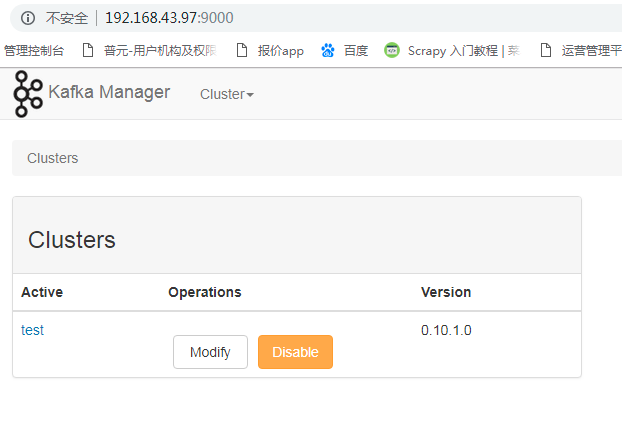Click the Active column header
The image size is (622, 426).
click(42, 292)
